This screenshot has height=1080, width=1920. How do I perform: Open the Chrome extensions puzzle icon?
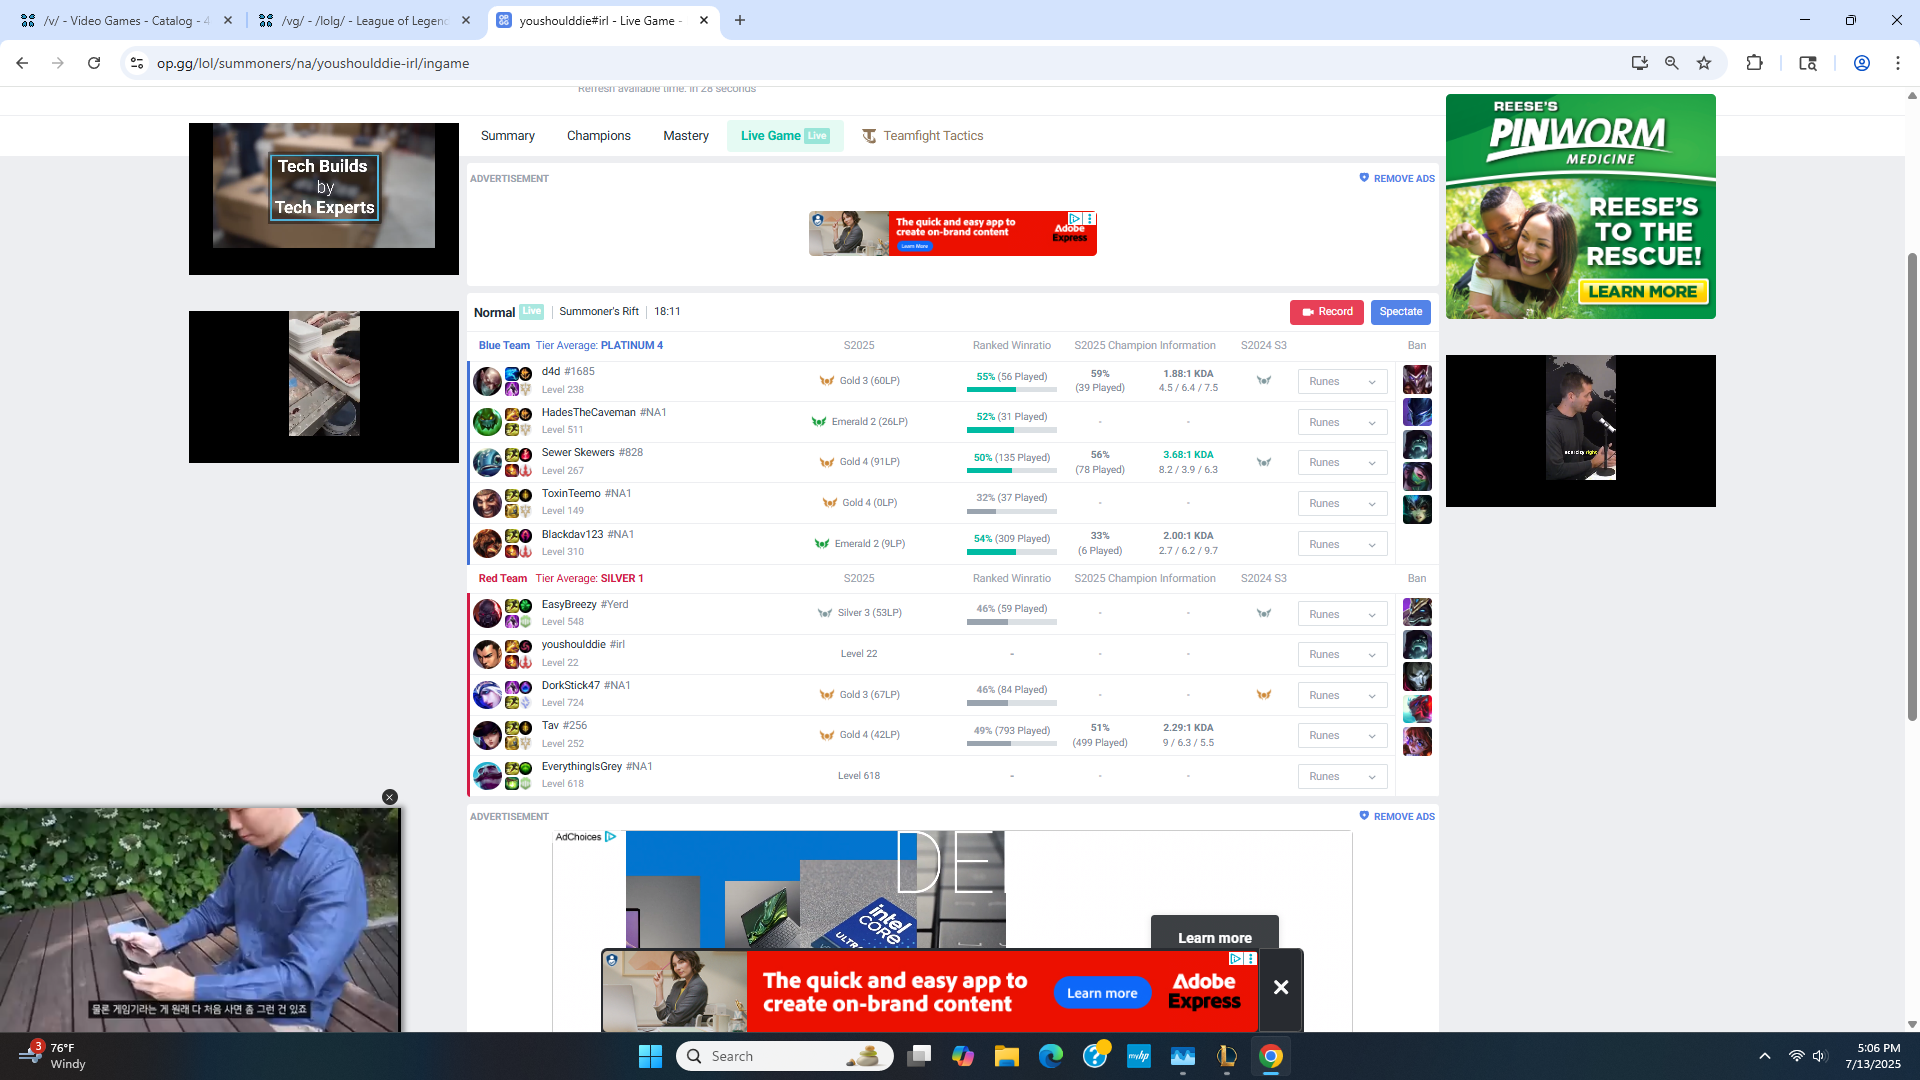(1754, 63)
